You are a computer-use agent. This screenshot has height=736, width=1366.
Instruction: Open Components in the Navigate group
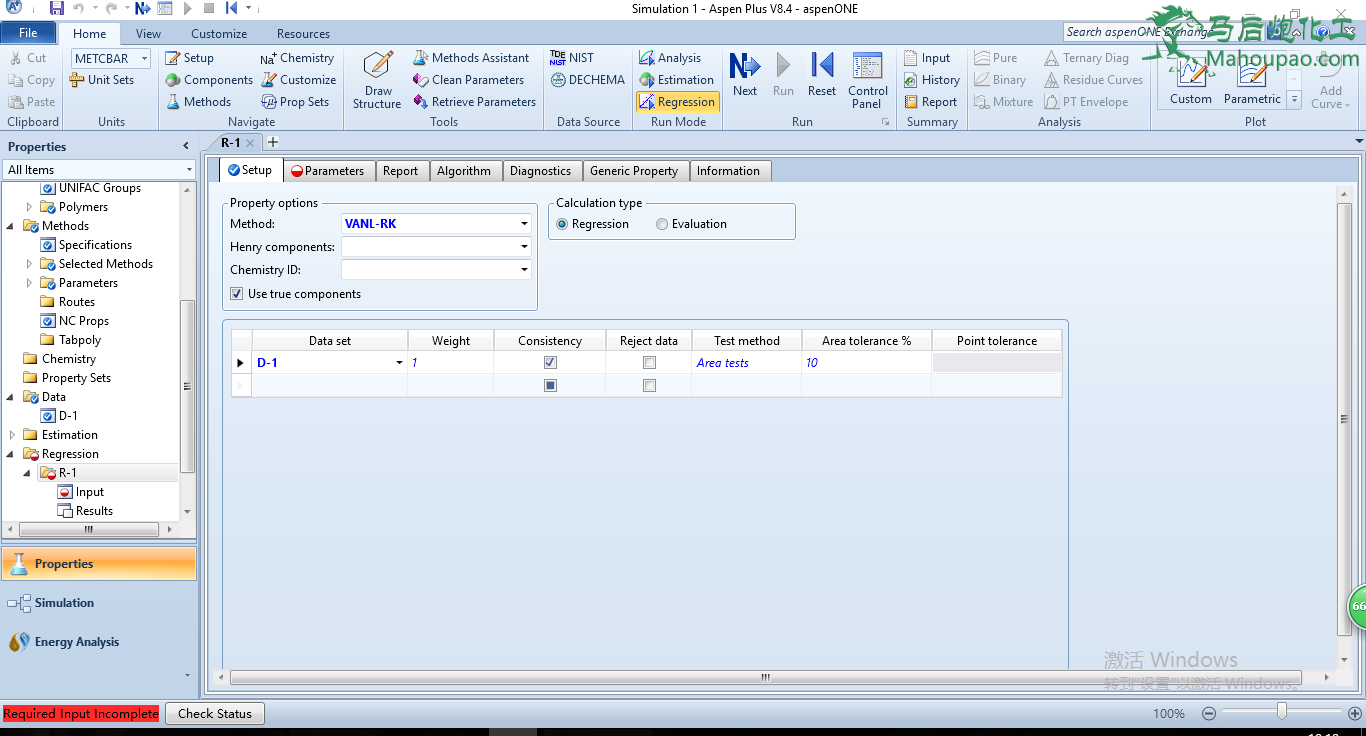tap(209, 80)
